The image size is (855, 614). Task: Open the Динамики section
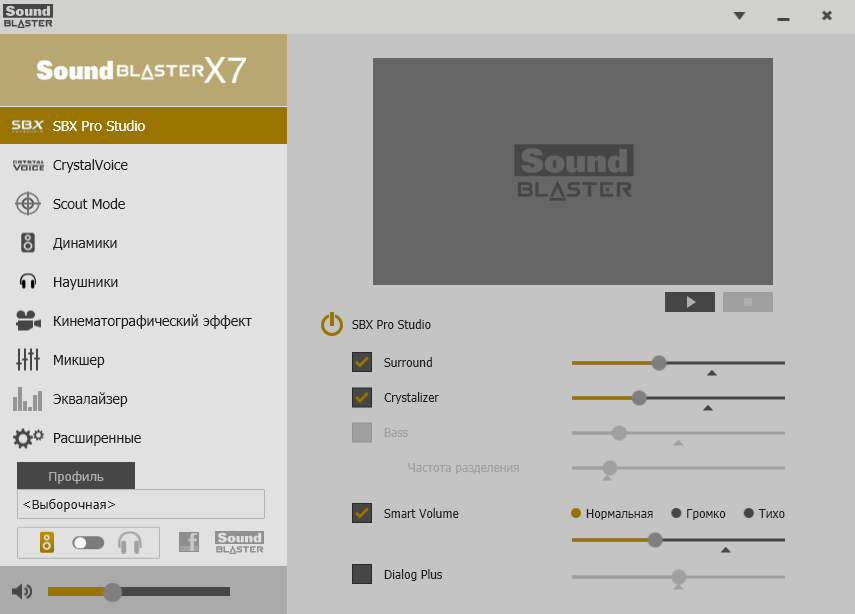143,243
